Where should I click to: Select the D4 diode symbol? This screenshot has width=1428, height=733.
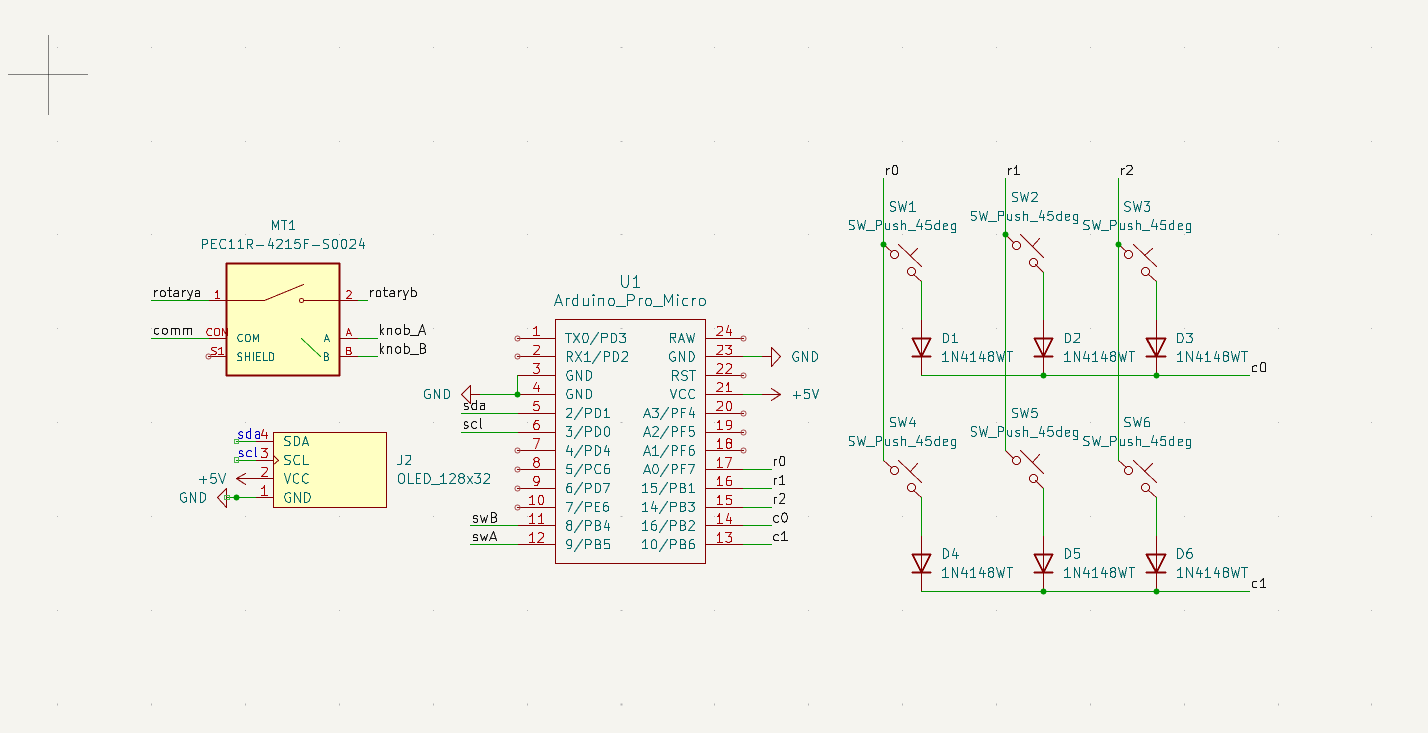tap(921, 564)
